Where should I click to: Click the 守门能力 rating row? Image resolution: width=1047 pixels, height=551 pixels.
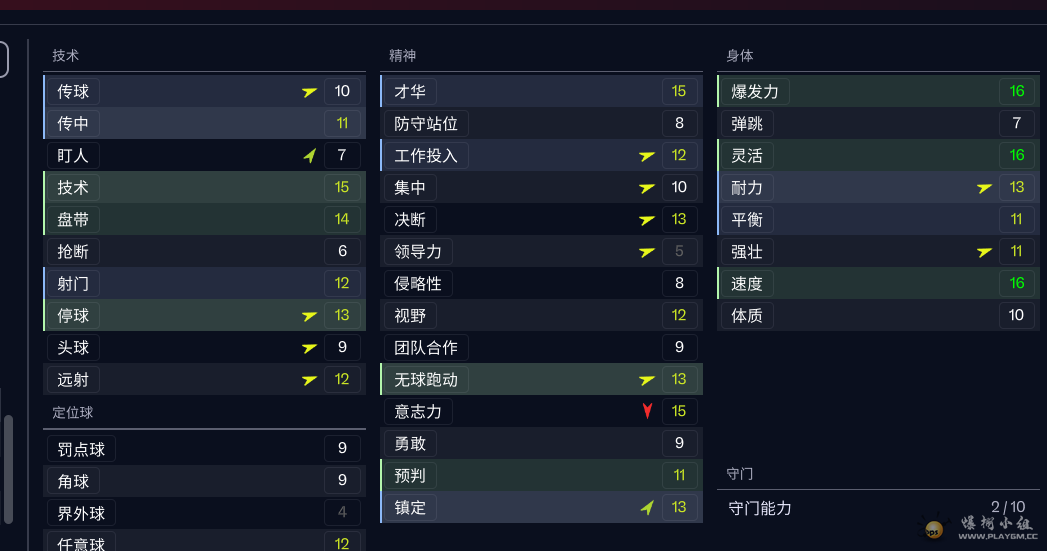pos(877,508)
